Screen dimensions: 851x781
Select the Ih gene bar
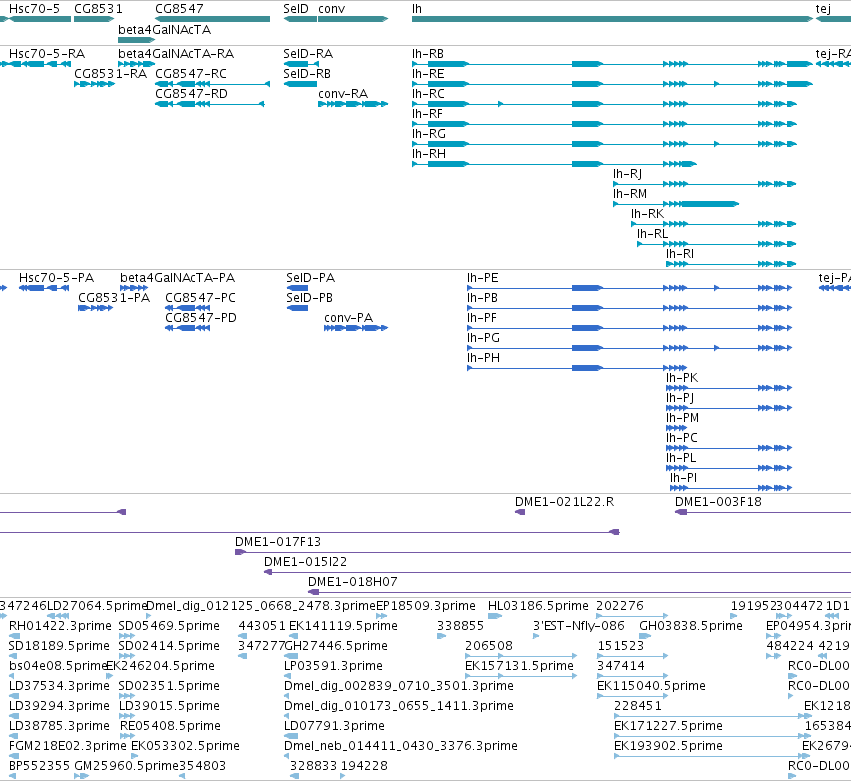[x=612, y=19]
